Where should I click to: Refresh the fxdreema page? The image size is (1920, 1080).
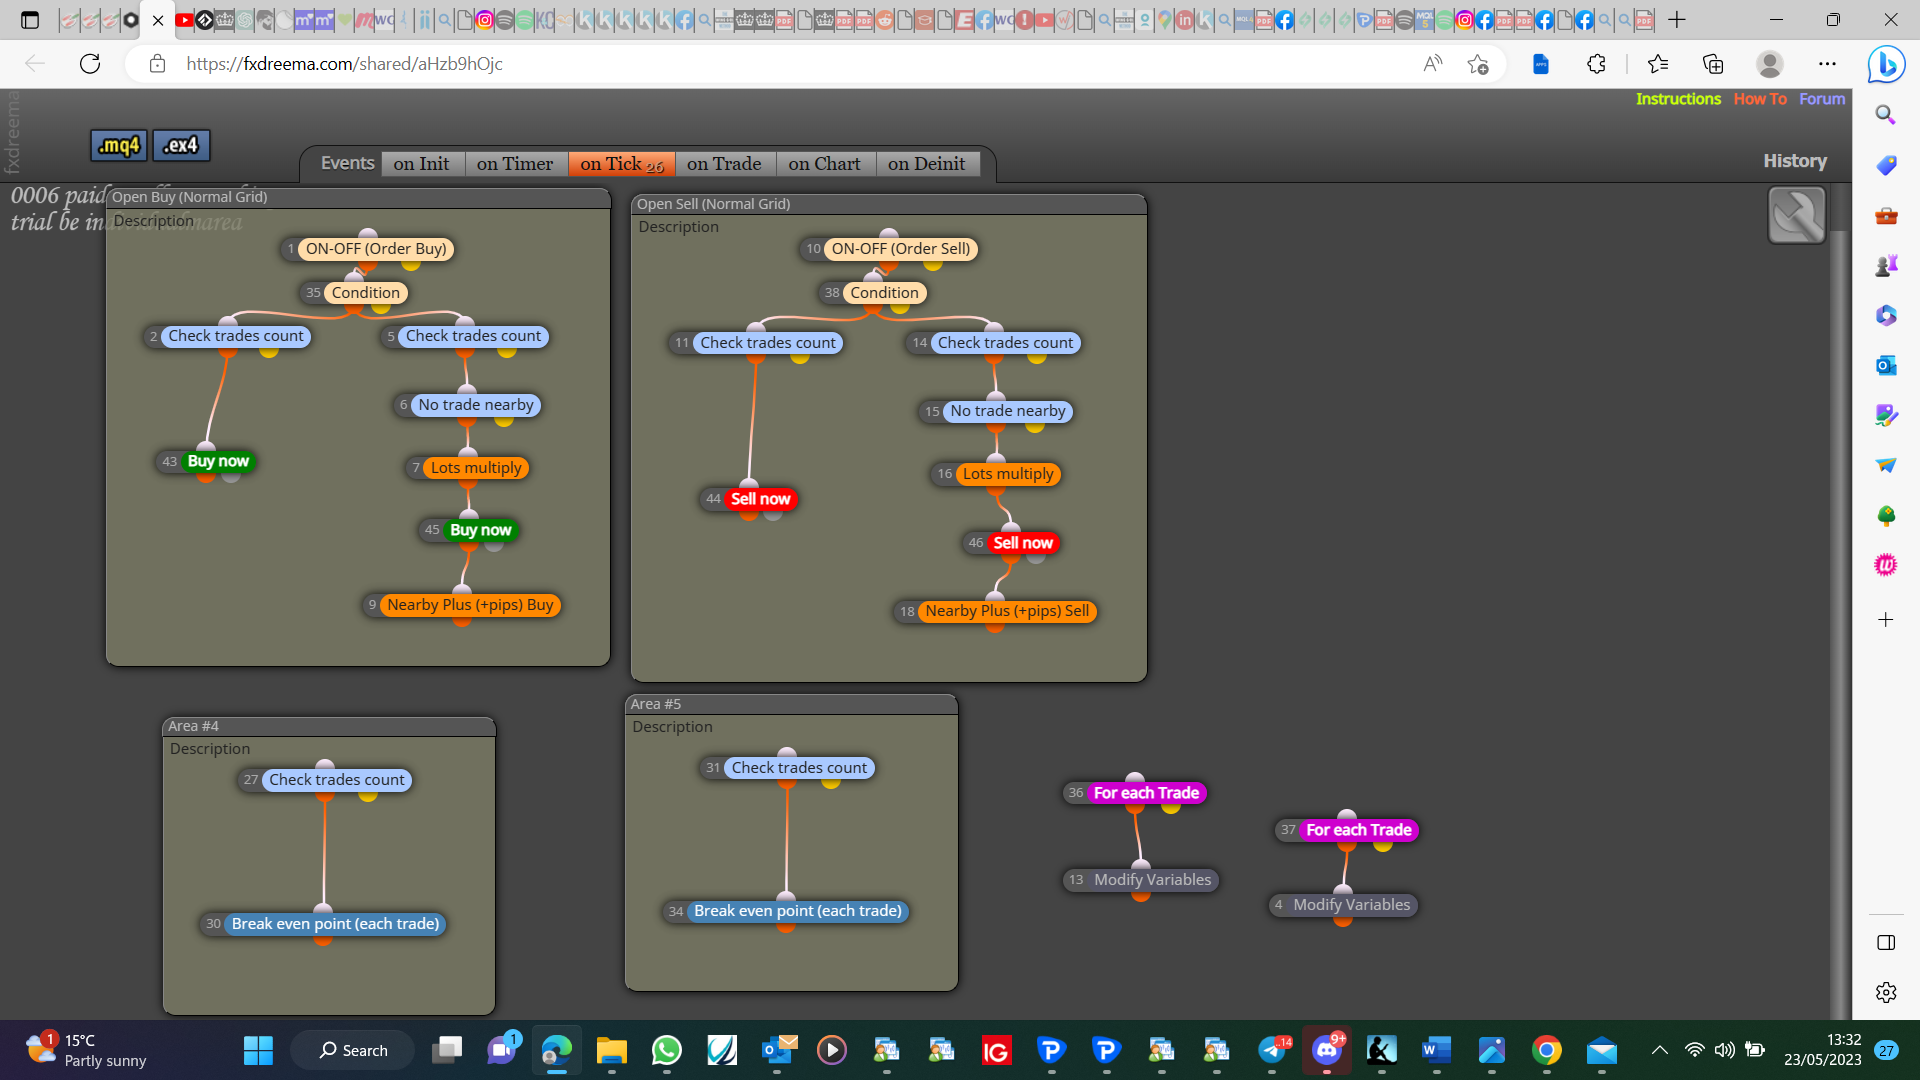coord(90,64)
